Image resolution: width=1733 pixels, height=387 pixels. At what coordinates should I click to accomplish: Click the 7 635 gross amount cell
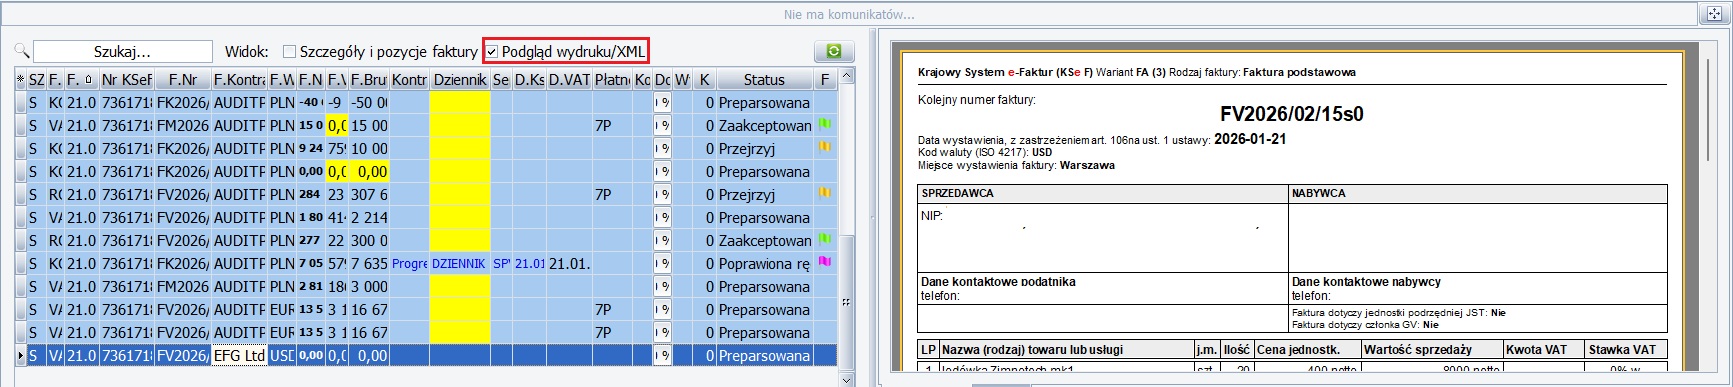click(369, 263)
